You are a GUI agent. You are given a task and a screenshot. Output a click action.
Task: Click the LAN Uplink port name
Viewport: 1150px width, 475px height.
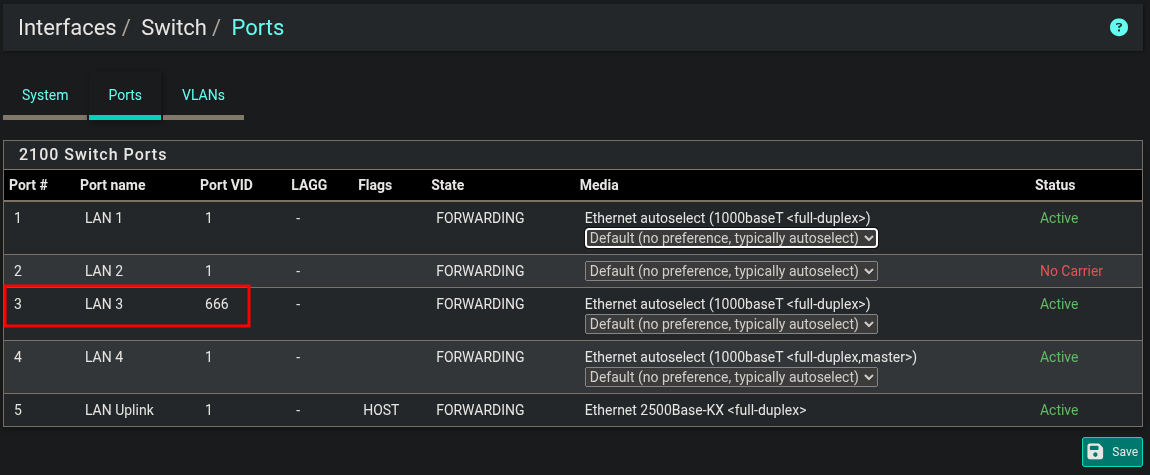[119, 410]
